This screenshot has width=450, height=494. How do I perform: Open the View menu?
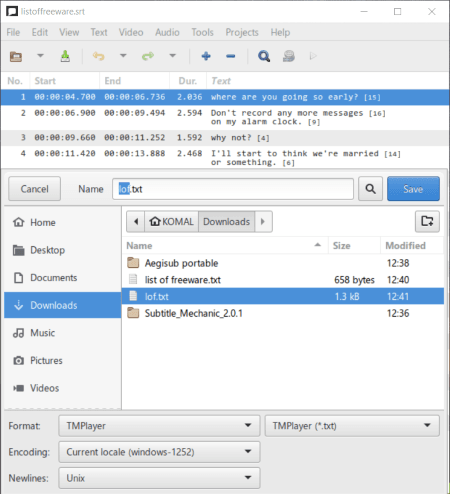click(69, 32)
